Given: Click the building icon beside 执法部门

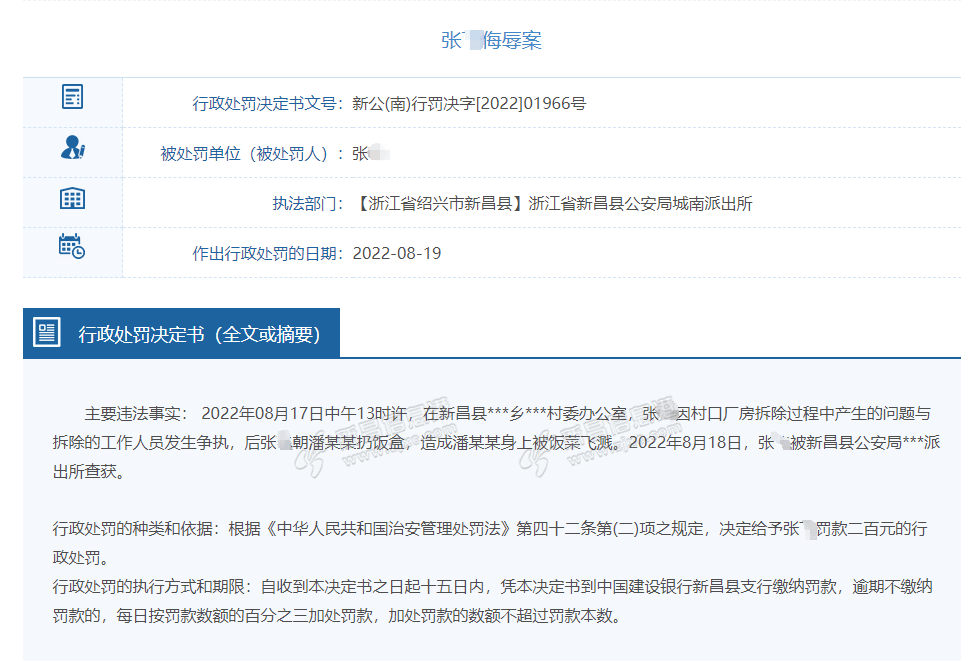Looking at the screenshot, I should pos(72,198).
